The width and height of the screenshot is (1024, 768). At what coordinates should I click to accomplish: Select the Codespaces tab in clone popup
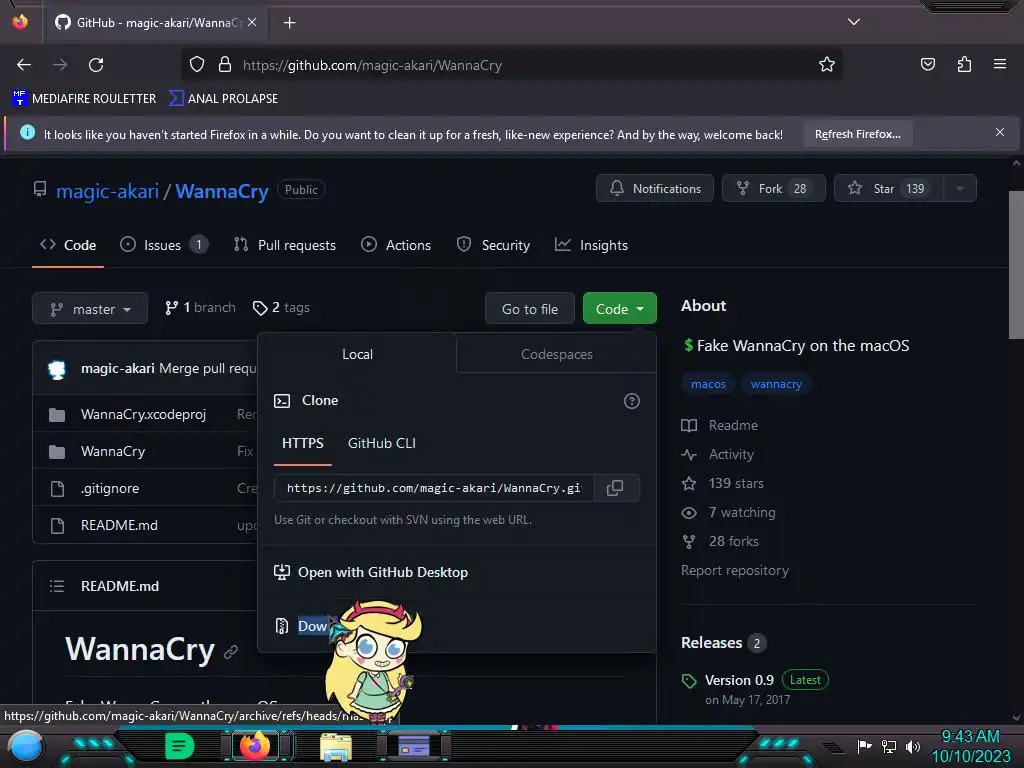[556, 354]
